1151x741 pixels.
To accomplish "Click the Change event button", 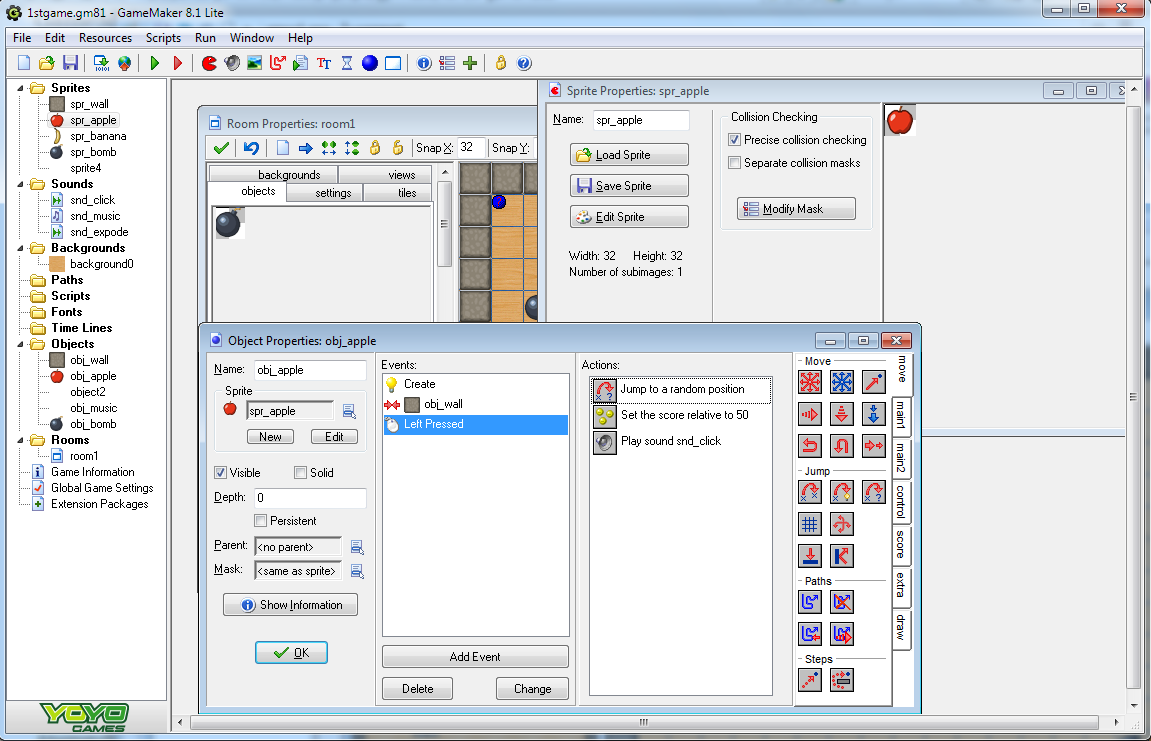I will (532, 689).
